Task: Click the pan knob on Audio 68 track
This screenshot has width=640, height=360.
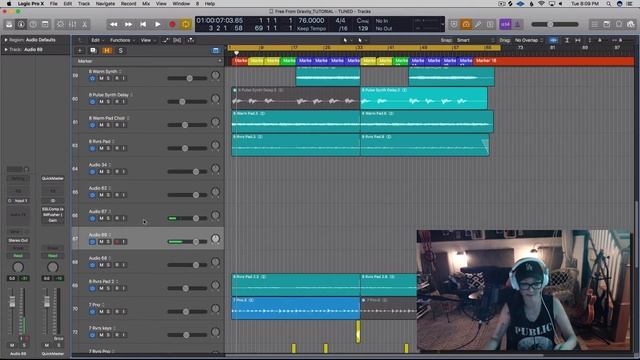Action: click(216, 262)
